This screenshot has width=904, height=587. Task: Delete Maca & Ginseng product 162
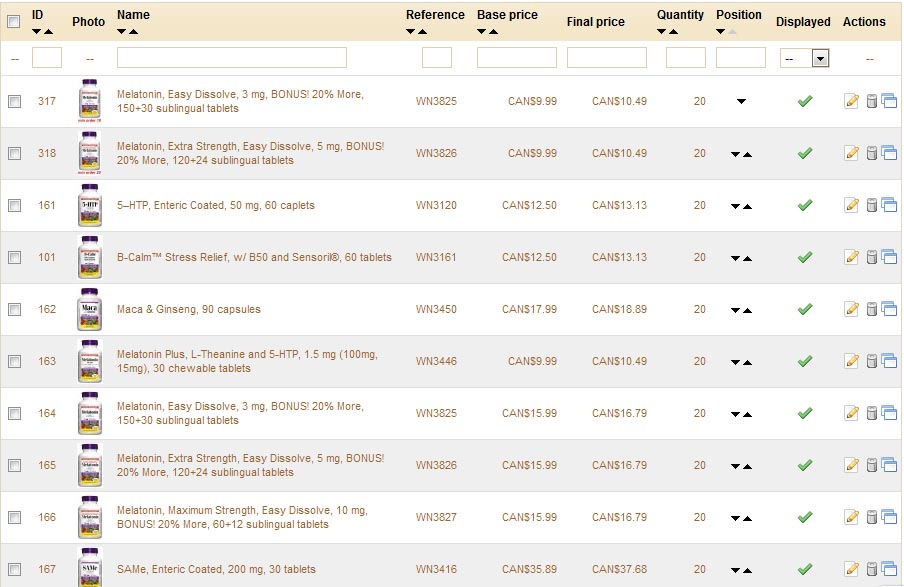(872, 309)
